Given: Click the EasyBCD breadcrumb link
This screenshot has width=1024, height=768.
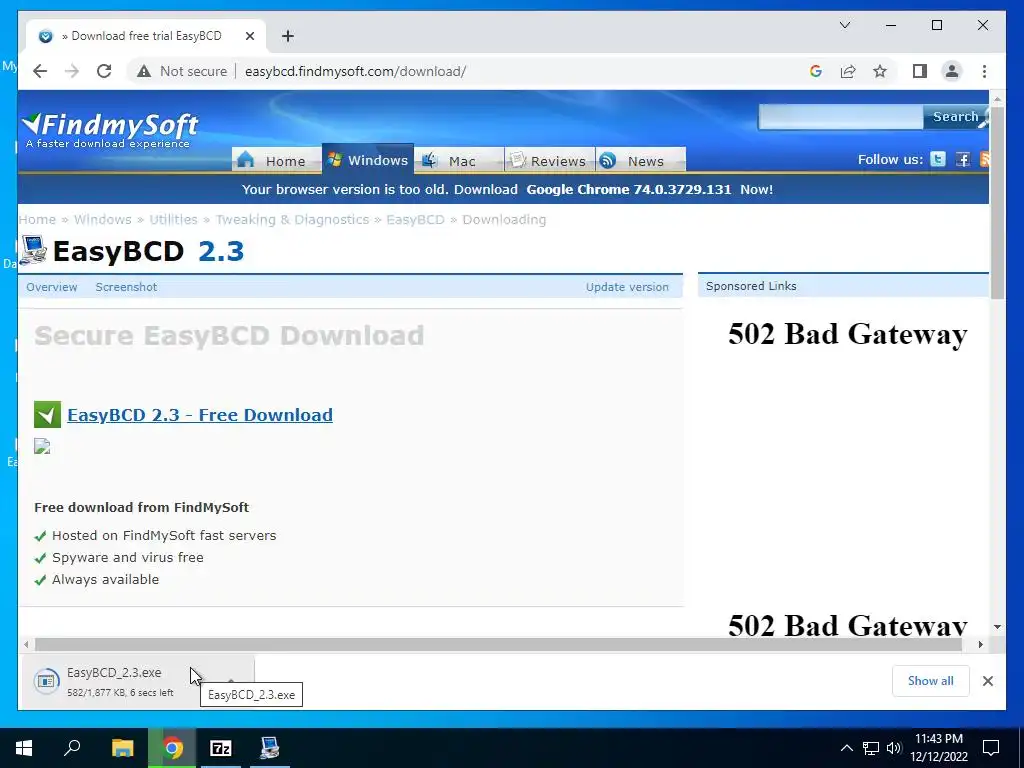Looking at the screenshot, I should tap(415, 219).
